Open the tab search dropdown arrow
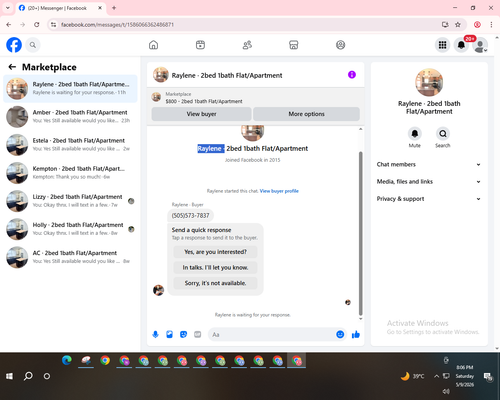This screenshot has height=400, width=500. click(x=8, y=8)
